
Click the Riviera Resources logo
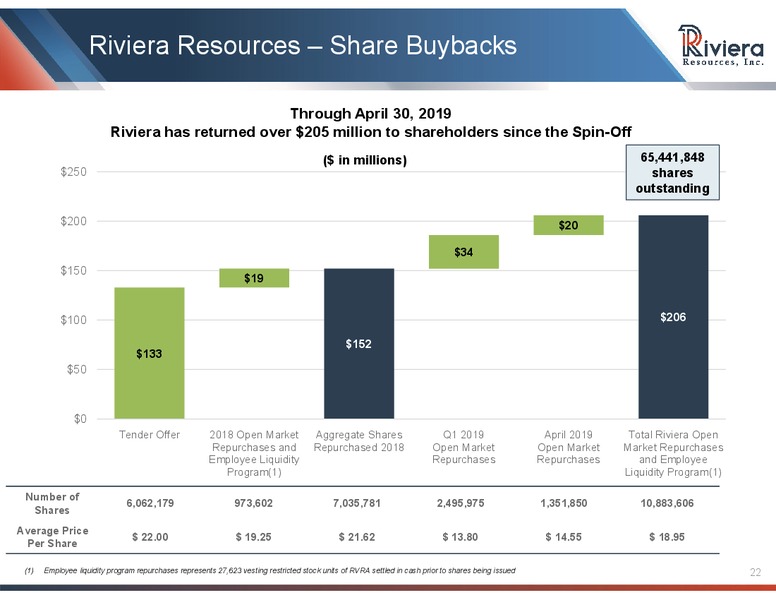tap(721, 46)
